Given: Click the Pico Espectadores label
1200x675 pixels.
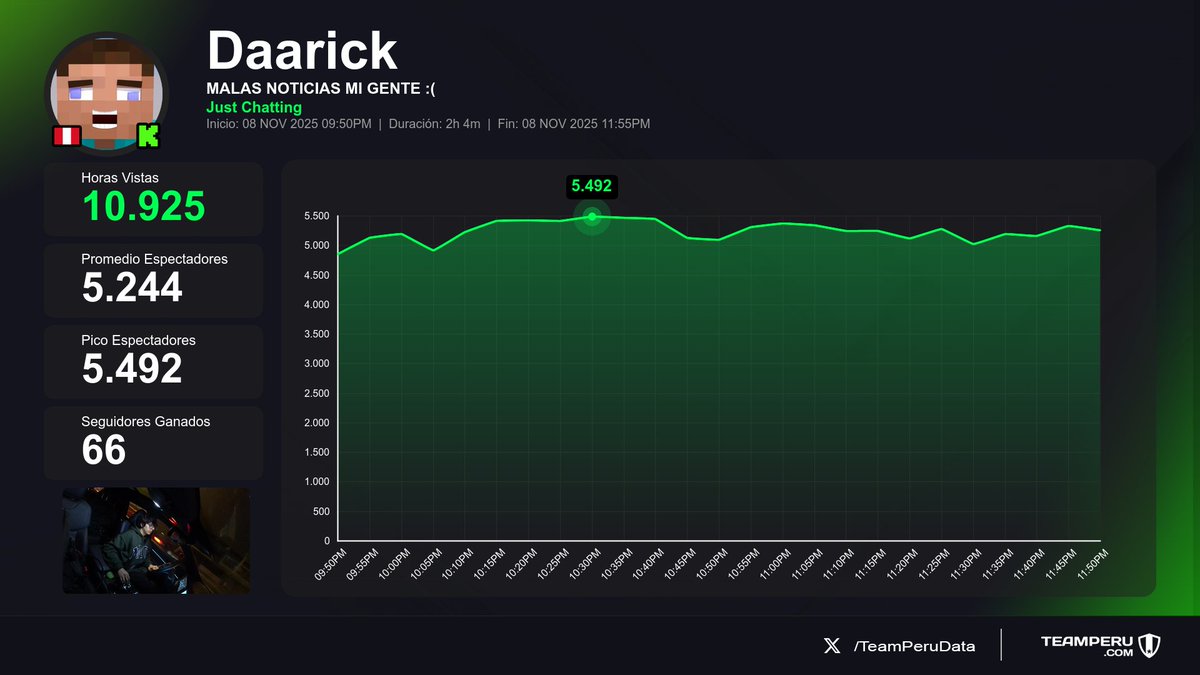Looking at the screenshot, I should point(139,340).
